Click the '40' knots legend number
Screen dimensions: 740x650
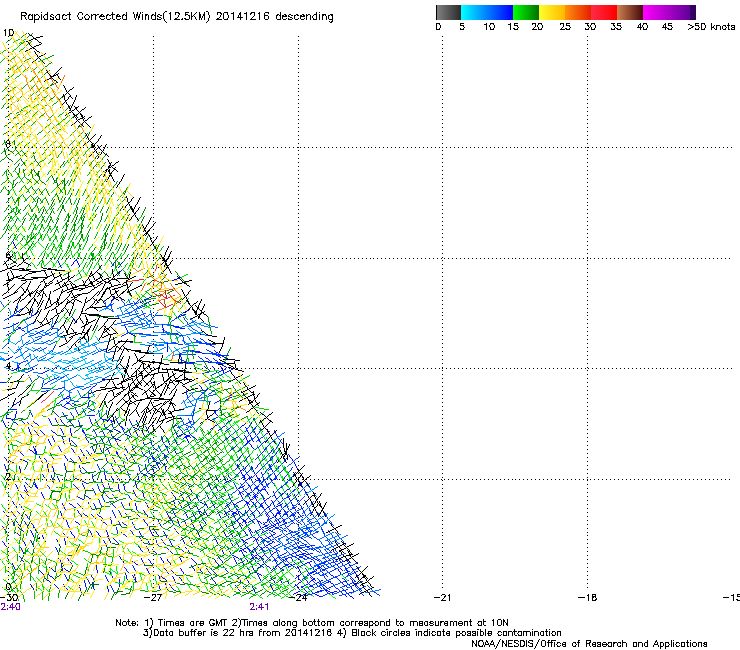(x=642, y=27)
